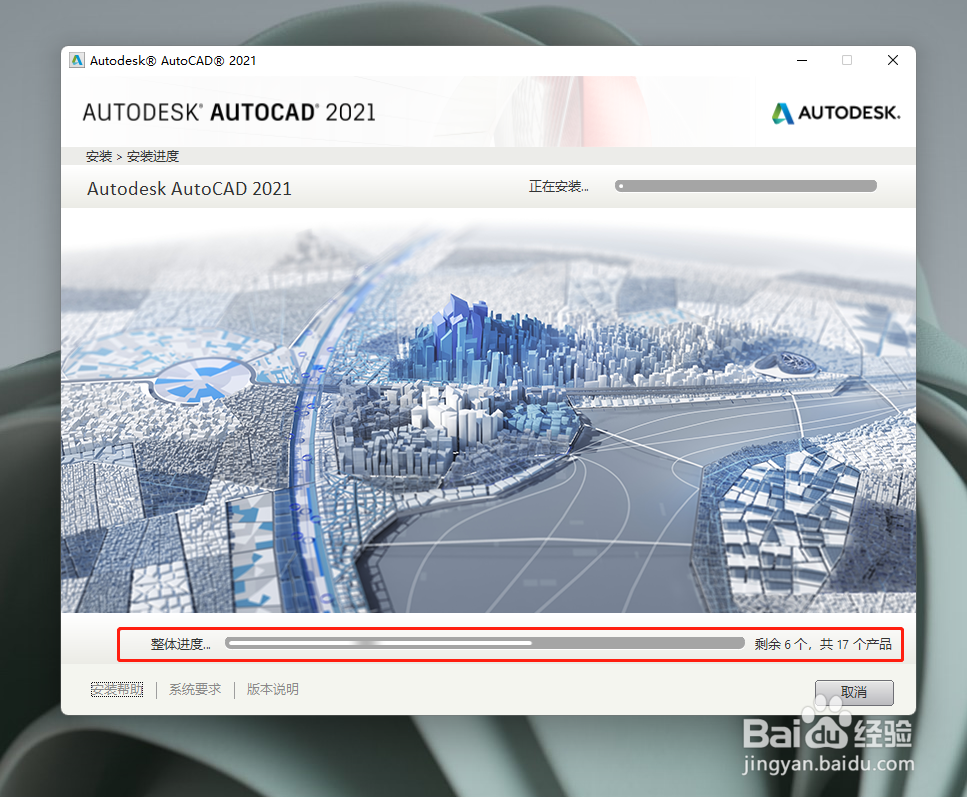This screenshot has width=967, height=797.
Task: Click the Autodesk logo icon in the title bar
Action: pyautogui.click(x=77, y=60)
